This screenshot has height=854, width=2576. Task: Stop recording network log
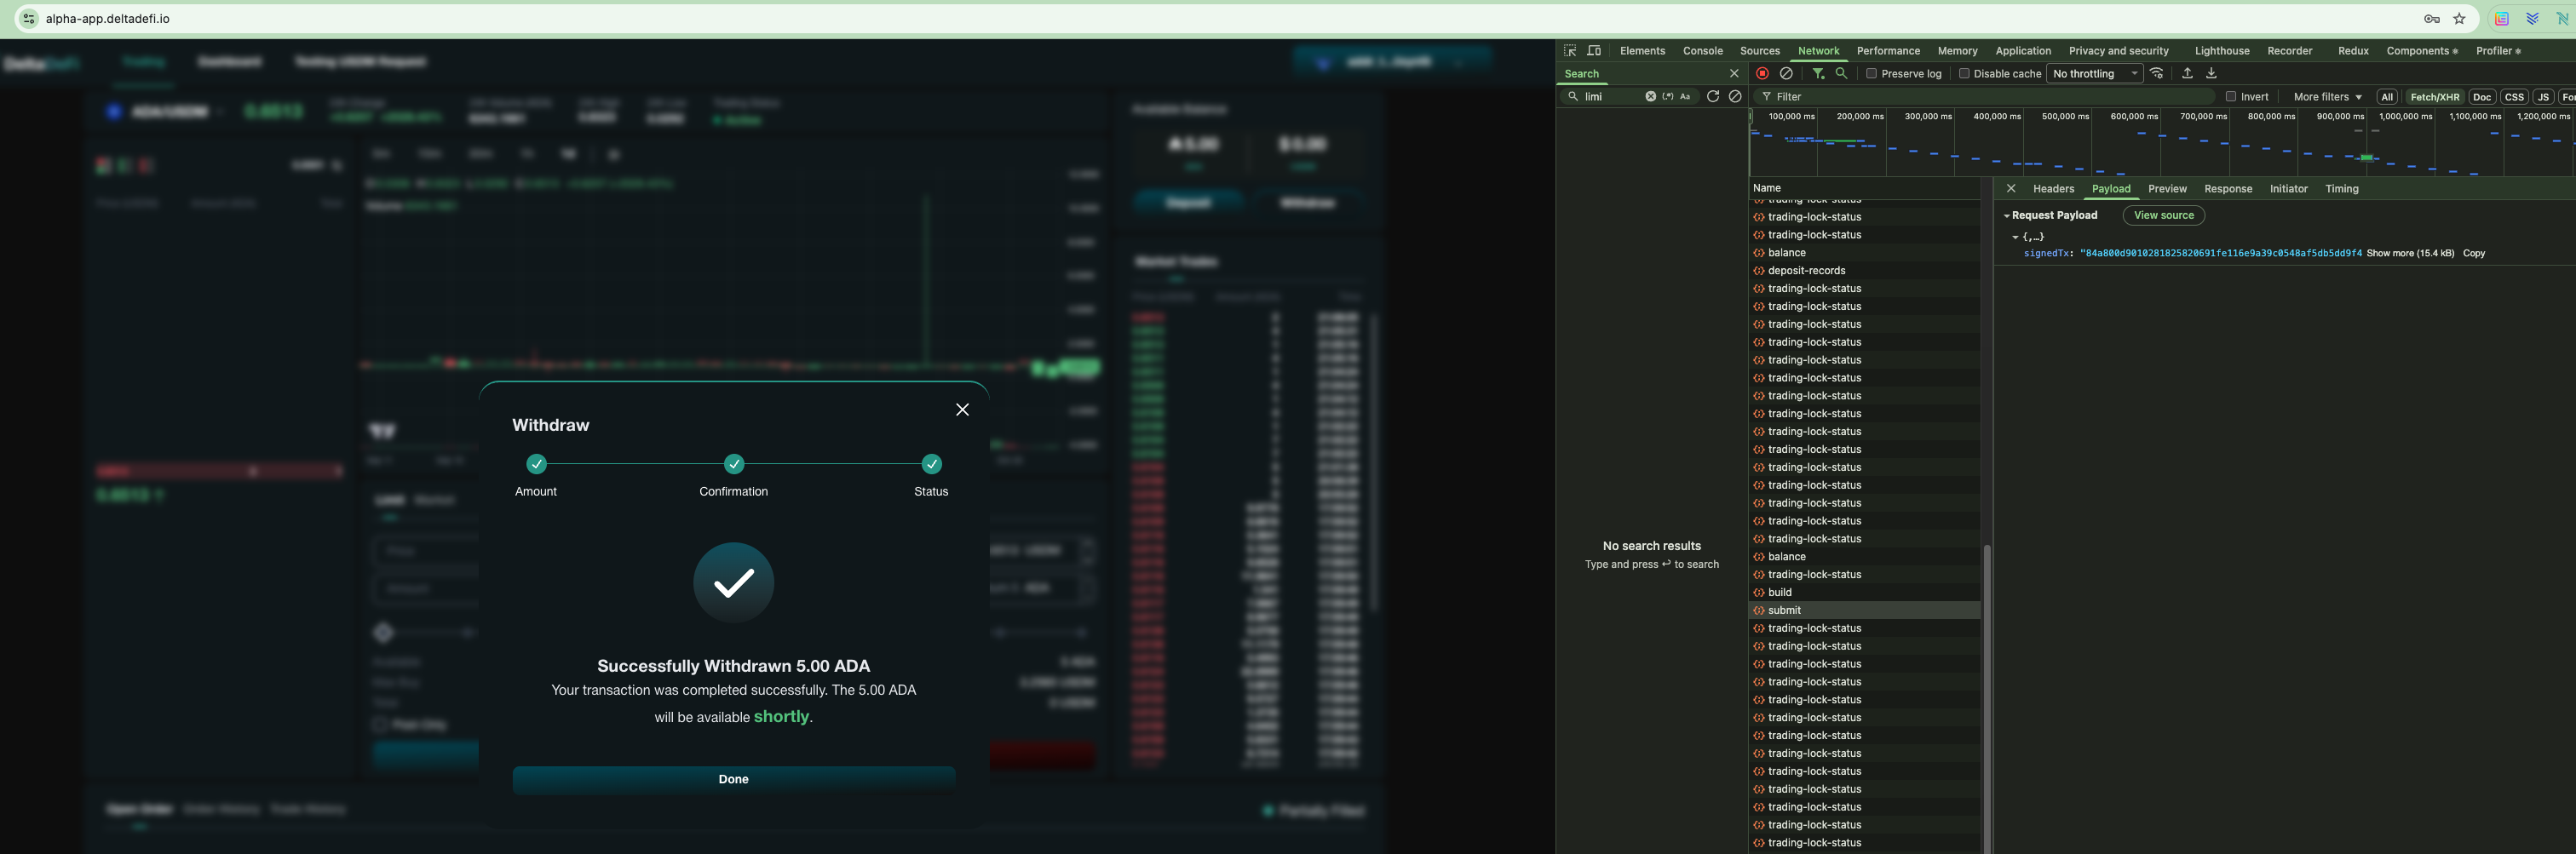pos(1762,73)
